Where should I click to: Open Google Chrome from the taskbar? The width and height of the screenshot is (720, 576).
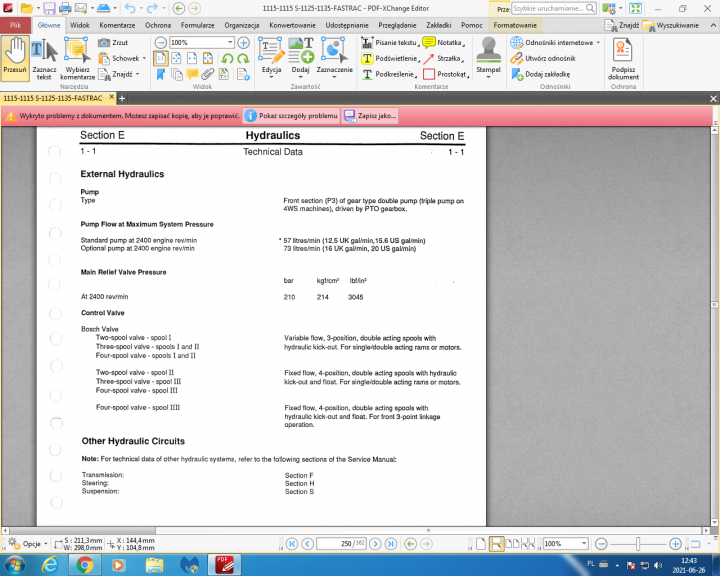tap(85, 565)
